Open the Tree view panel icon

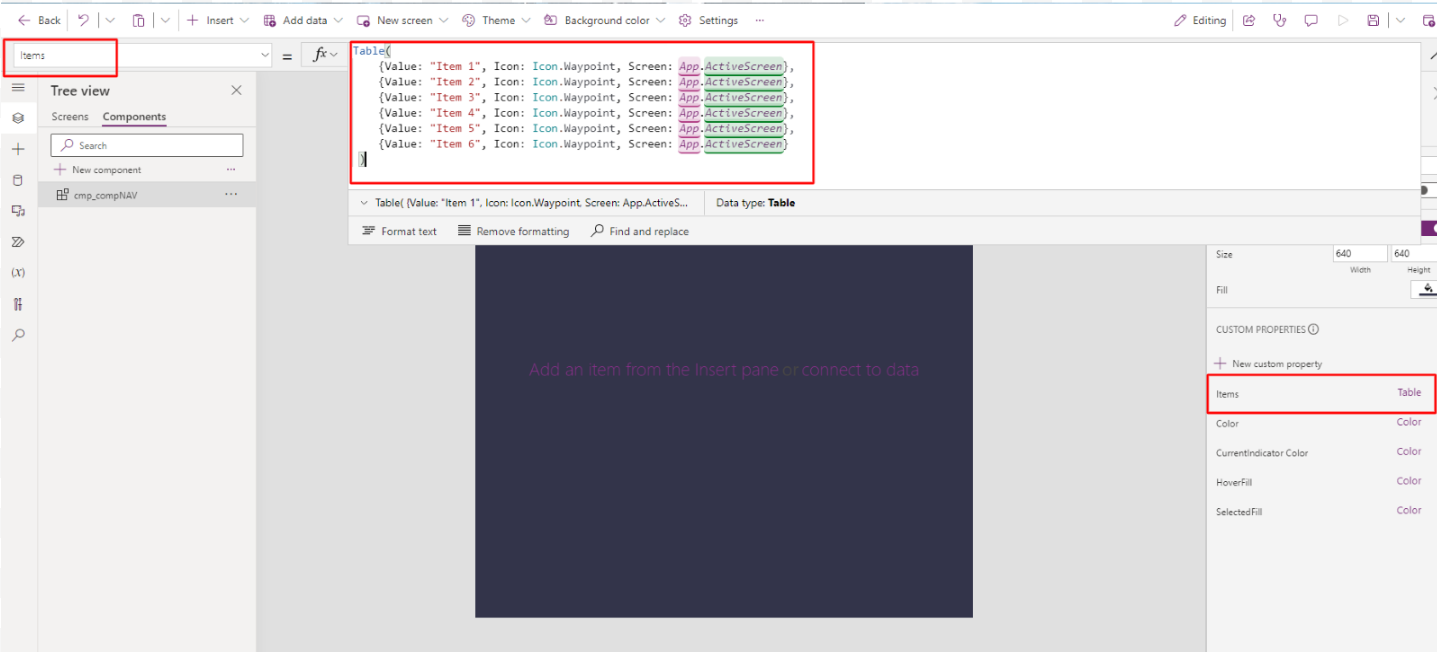pyautogui.click(x=18, y=117)
